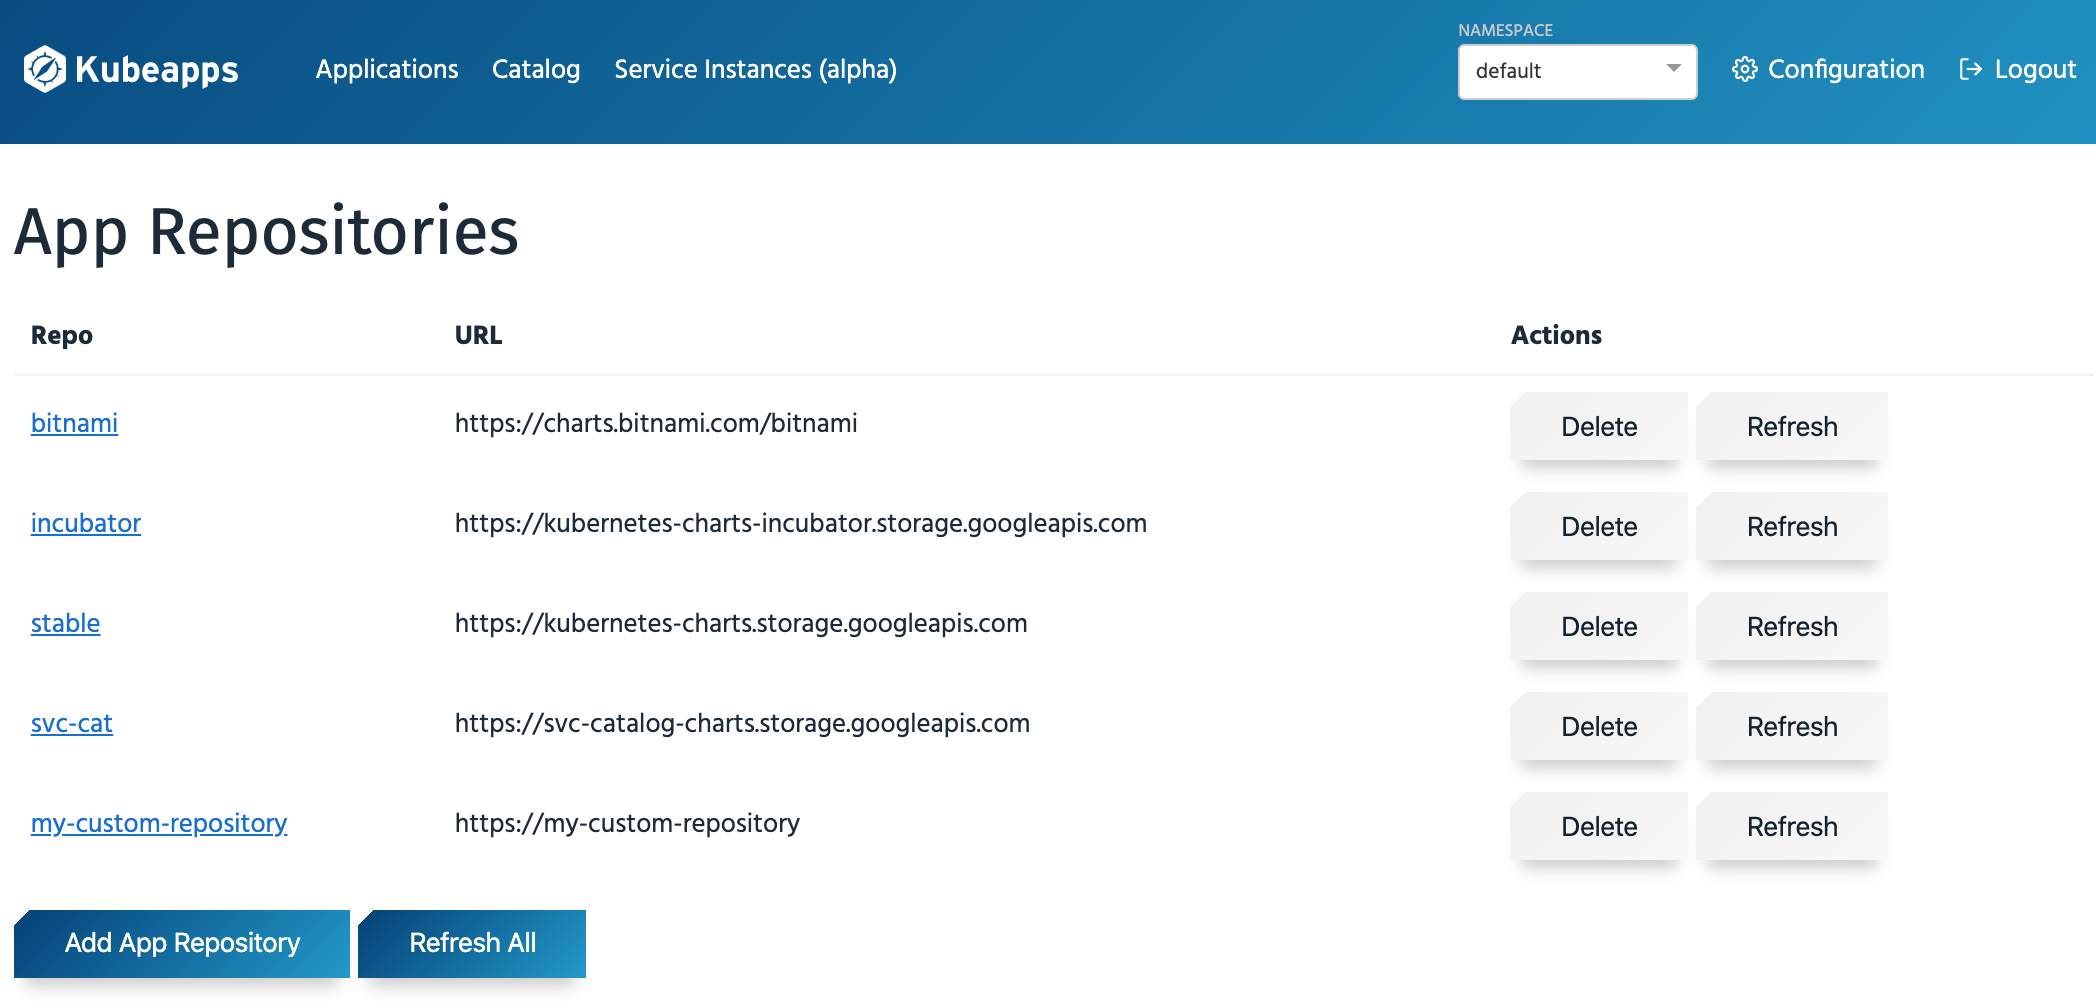The image size is (2096, 1008).
Task: Open Configuration via the gear icon
Action: click(1745, 69)
